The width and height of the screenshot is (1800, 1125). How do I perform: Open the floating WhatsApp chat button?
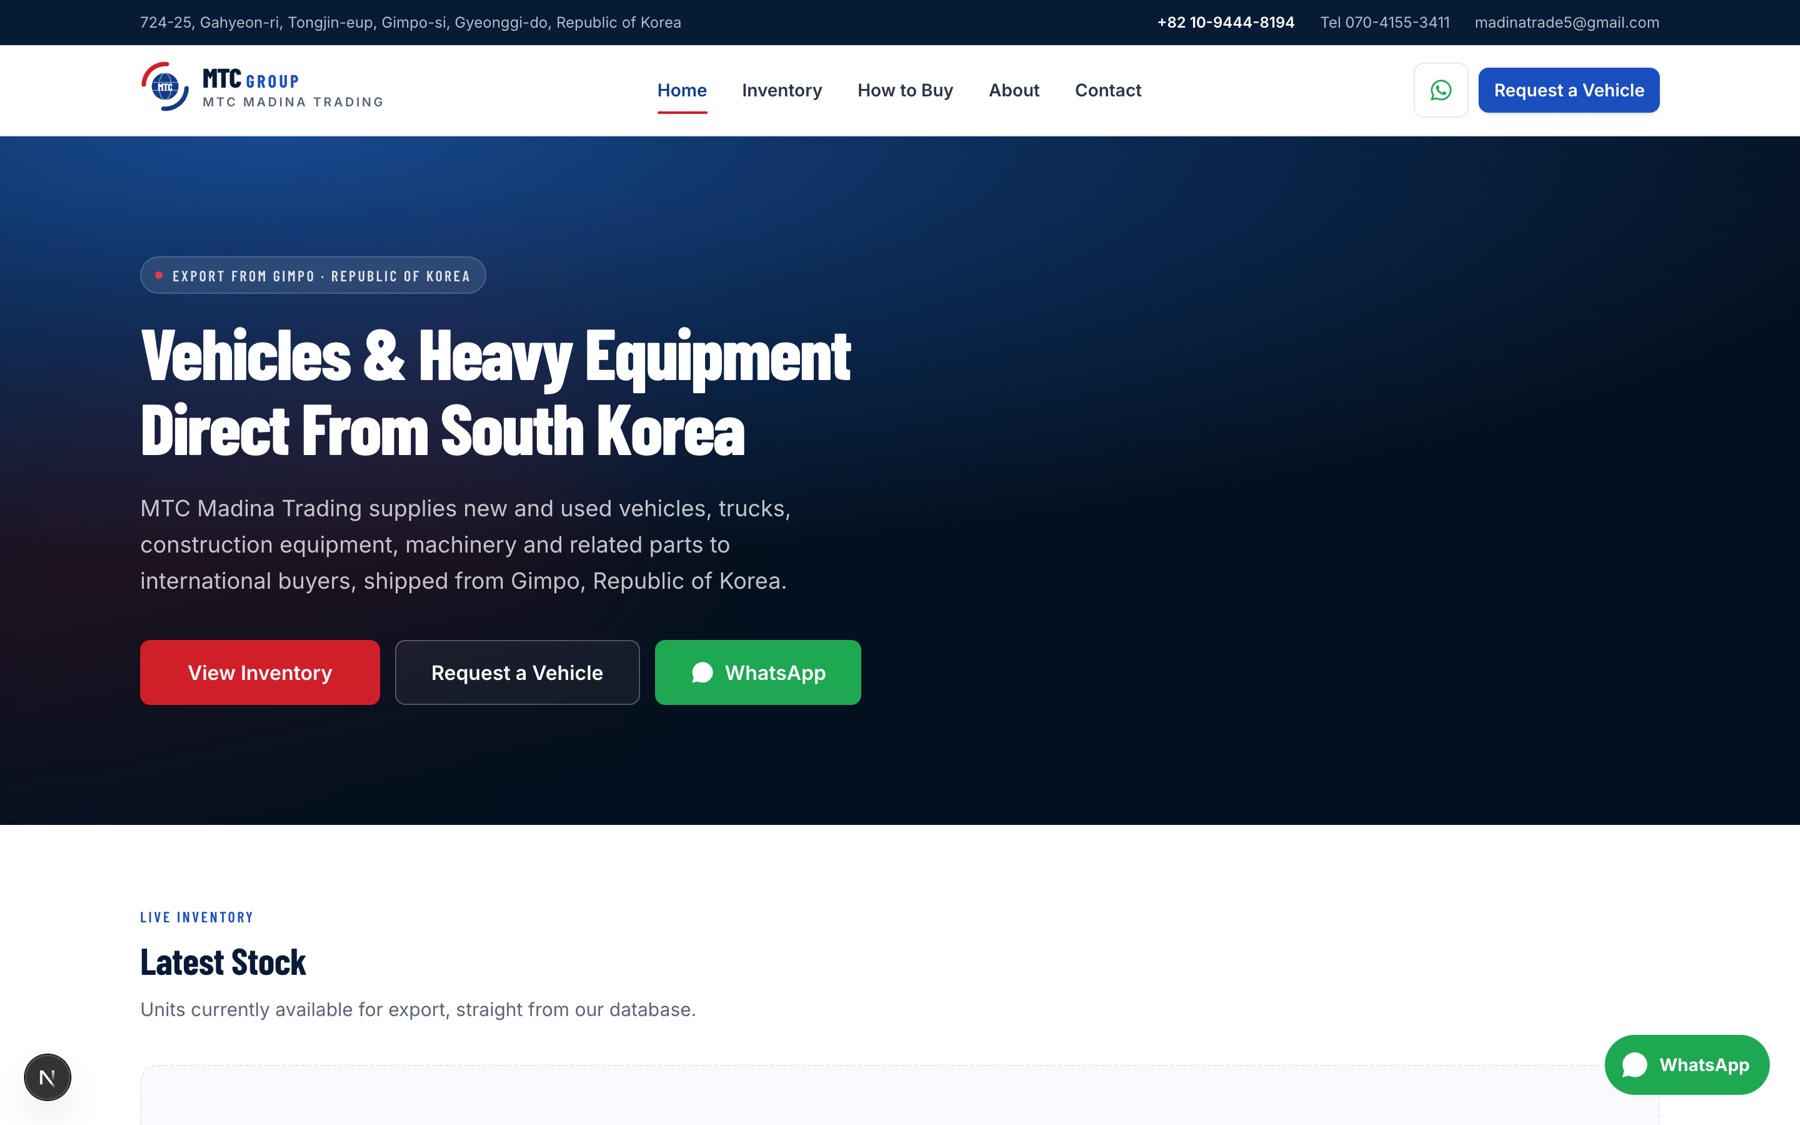pyautogui.click(x=1686, y=1065)
